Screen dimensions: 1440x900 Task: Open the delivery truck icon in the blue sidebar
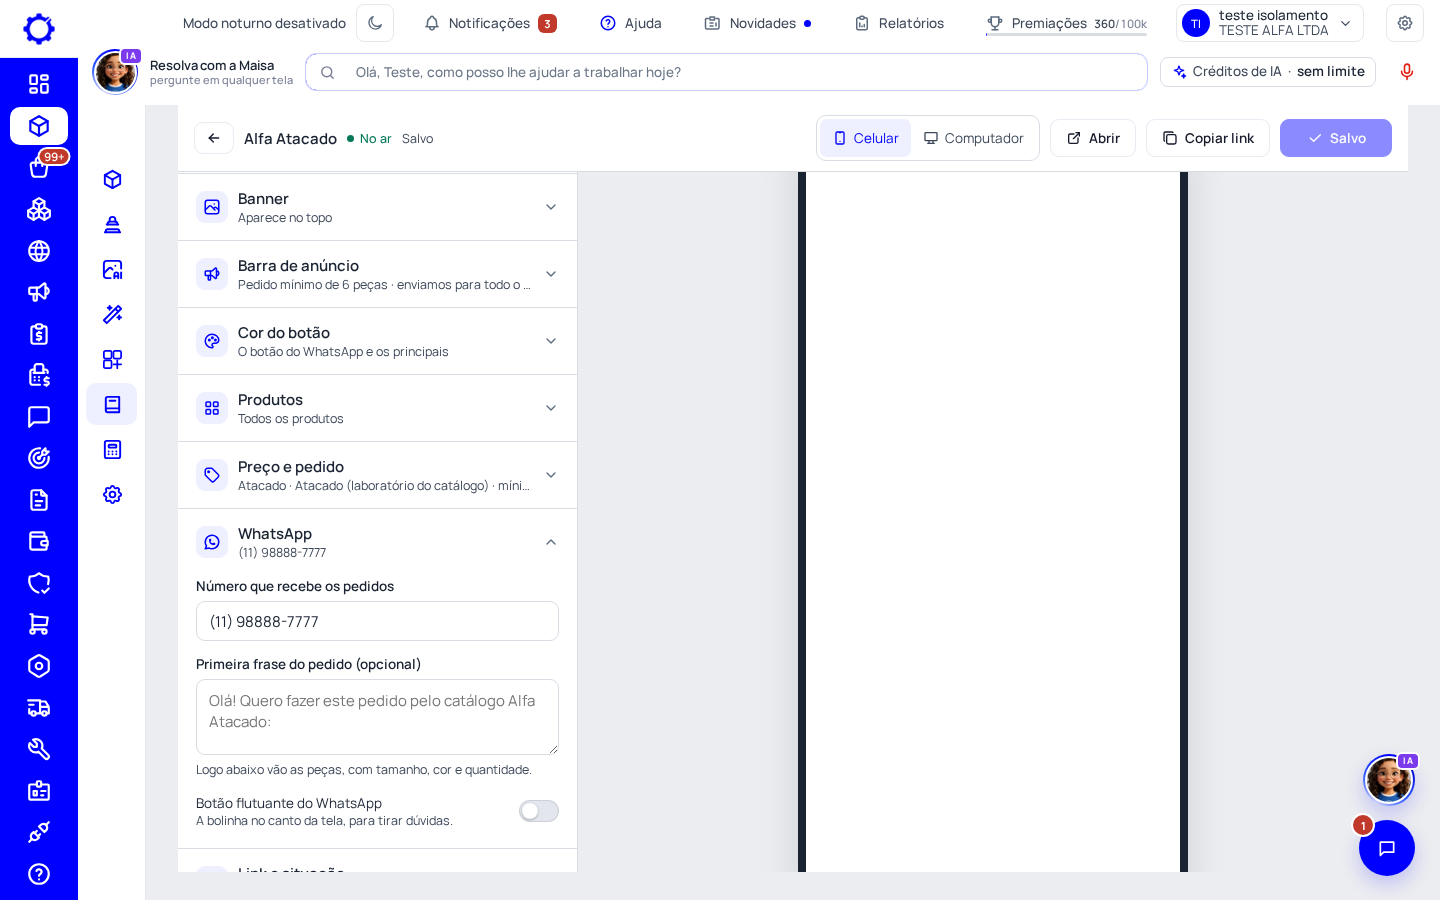coord(39,708)
